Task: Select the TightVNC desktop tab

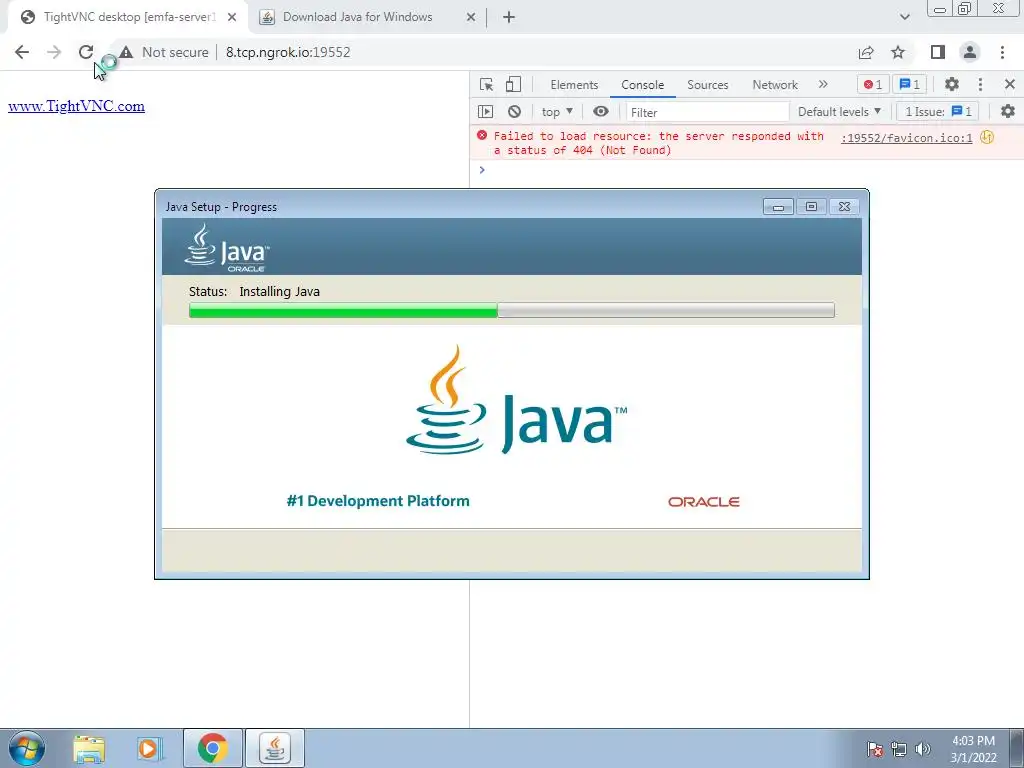Action: point(129,17)
